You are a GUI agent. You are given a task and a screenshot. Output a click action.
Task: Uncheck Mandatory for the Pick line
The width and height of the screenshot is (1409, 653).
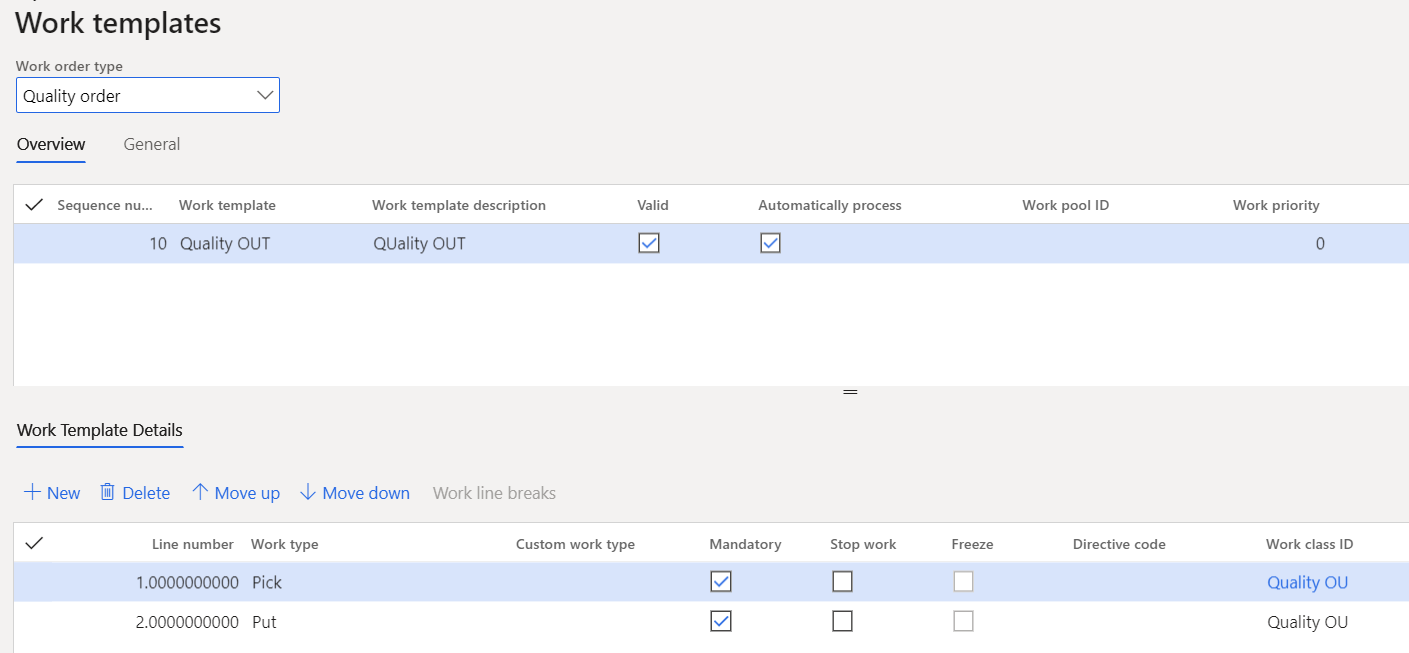point(720,582)
